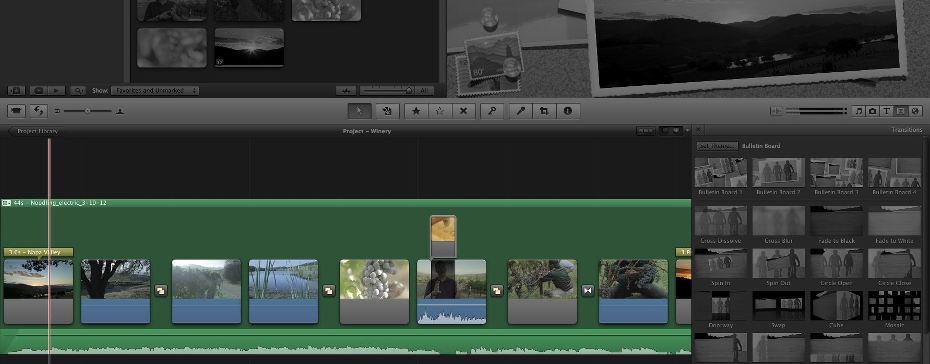This screenshot has height=364, width=930.
Task: Click transition icon between tree and path clips
Action: (x=161, y=290)
